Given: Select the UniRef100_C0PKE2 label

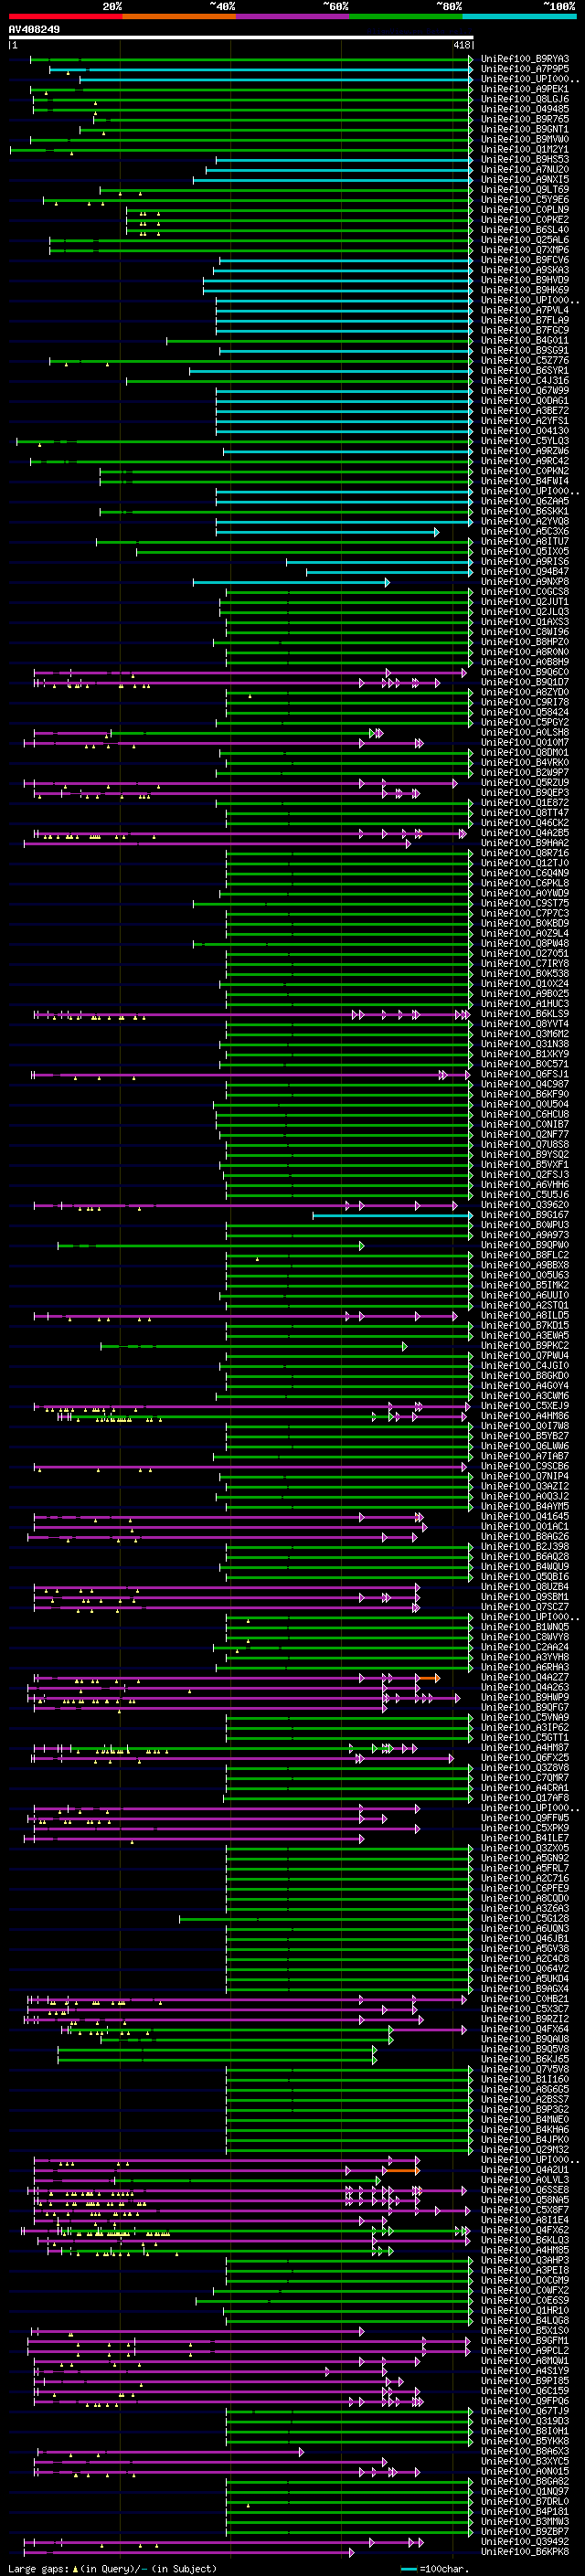Looking at the screenshot, I should coord(525,220).
